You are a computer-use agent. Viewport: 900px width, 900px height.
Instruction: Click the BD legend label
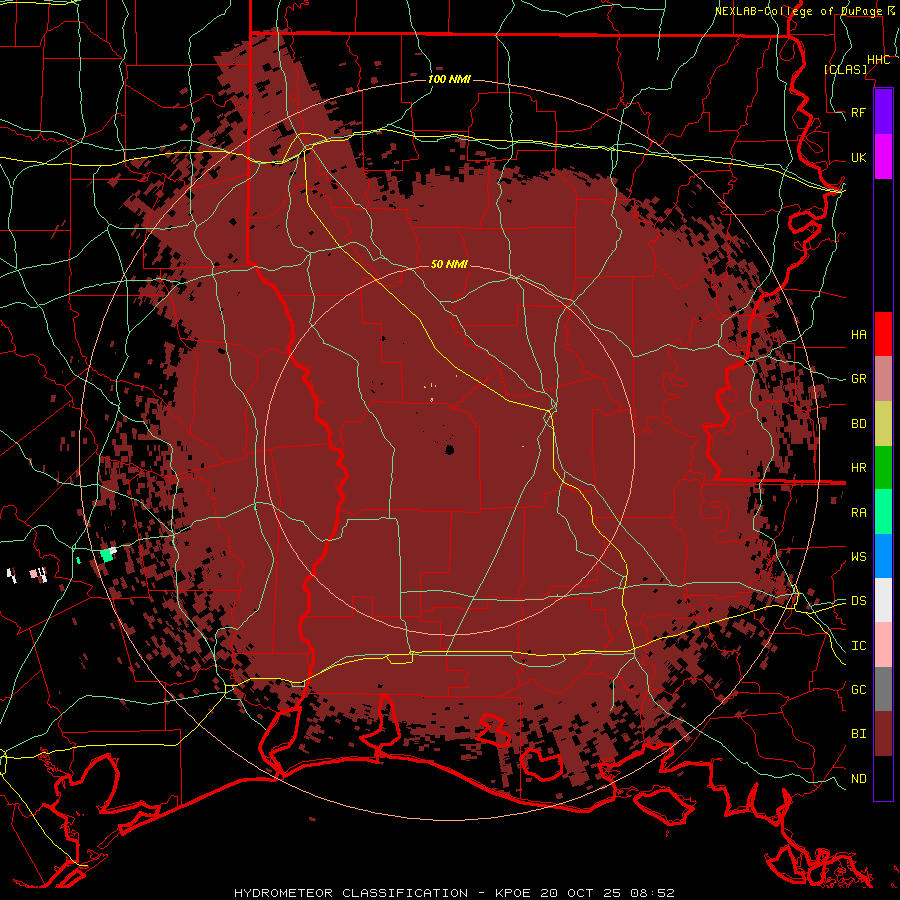pos(858,423)
